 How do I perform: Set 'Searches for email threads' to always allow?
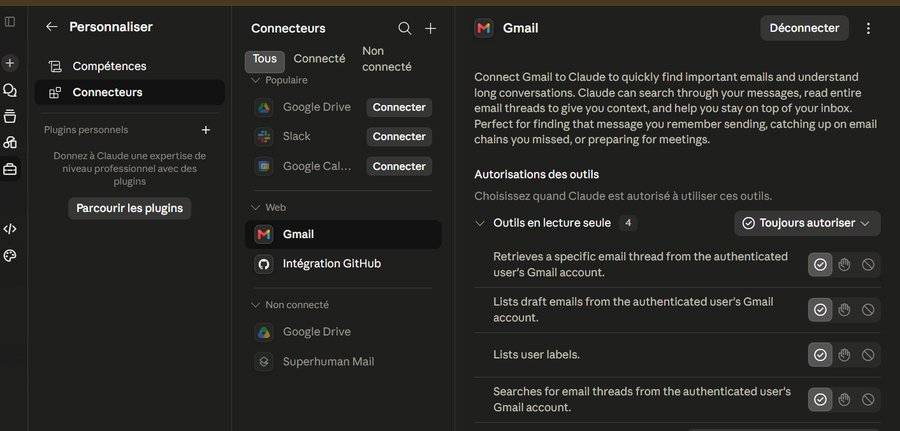pyautogui.click(x=820, y=399)
